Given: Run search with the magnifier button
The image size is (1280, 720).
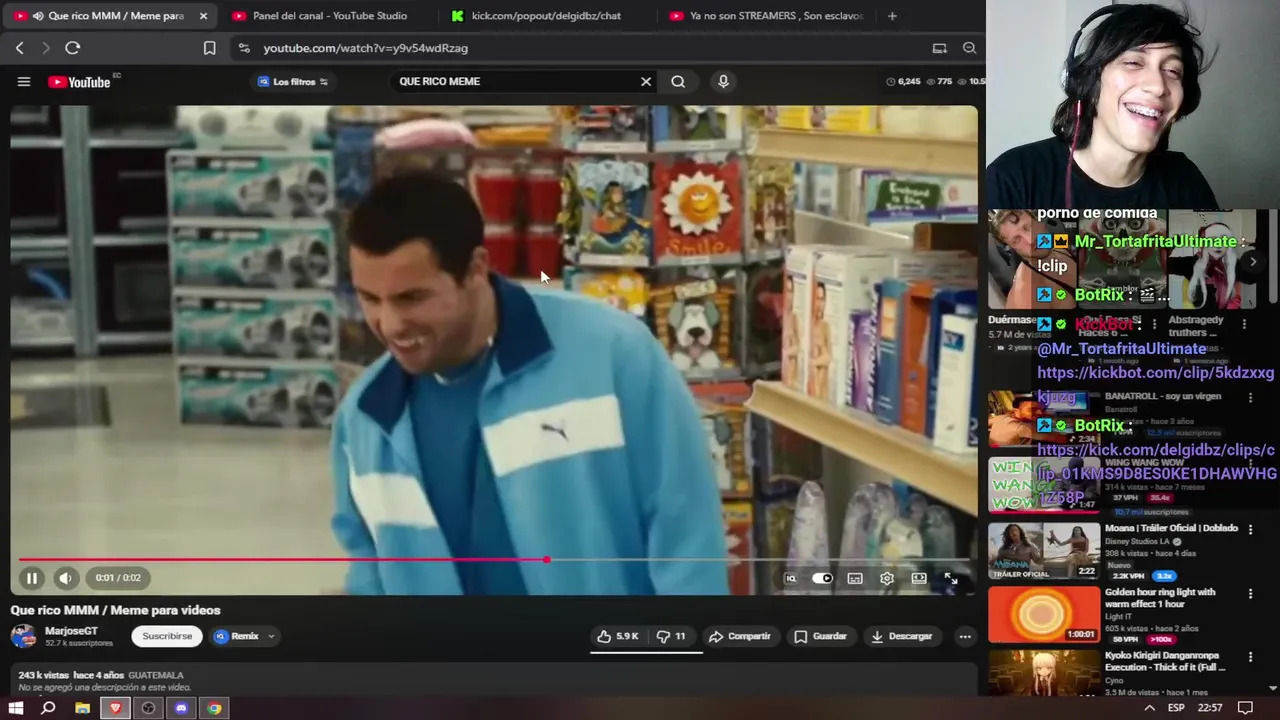Looking at the screenshot, I should pos(678,82).
